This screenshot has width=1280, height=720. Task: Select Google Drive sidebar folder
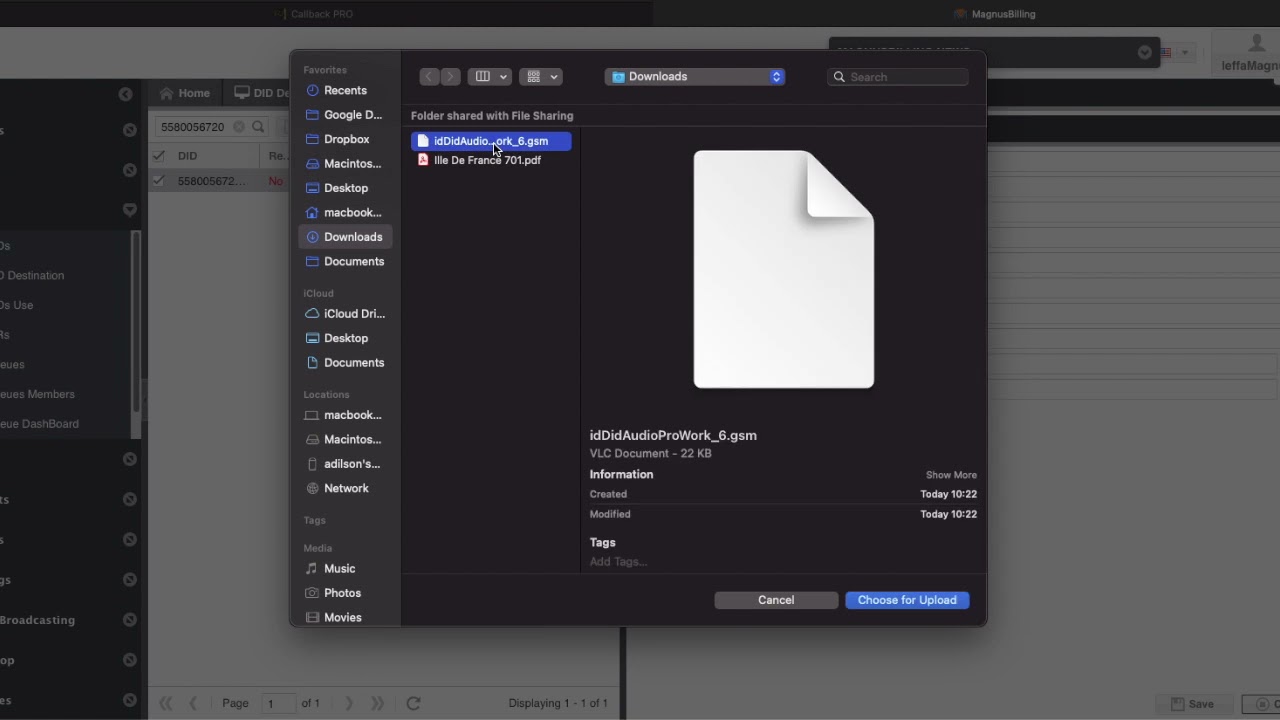[345, 115]
